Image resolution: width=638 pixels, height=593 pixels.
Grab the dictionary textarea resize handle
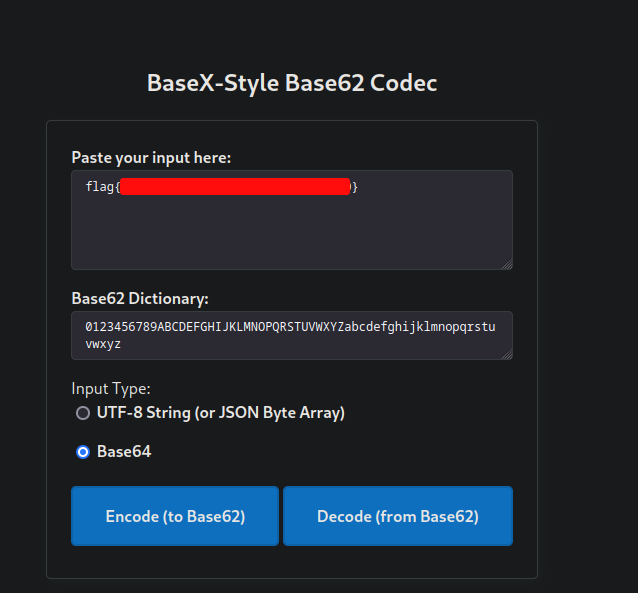coord(507,354)
